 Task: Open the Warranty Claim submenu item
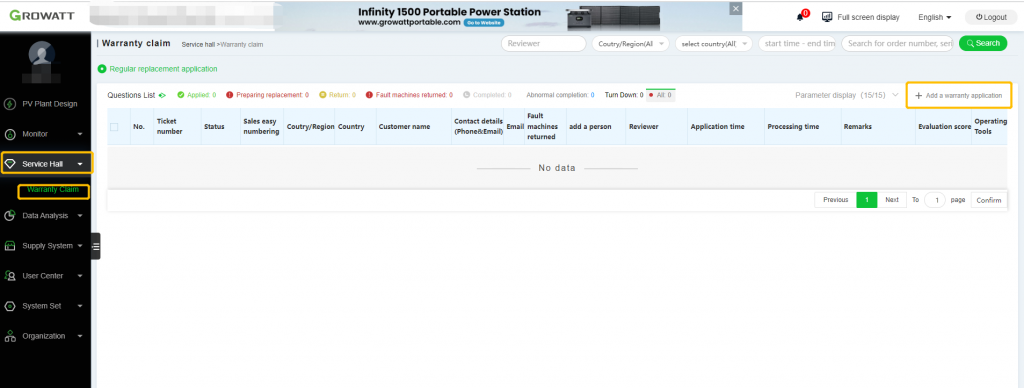[53, 189]
